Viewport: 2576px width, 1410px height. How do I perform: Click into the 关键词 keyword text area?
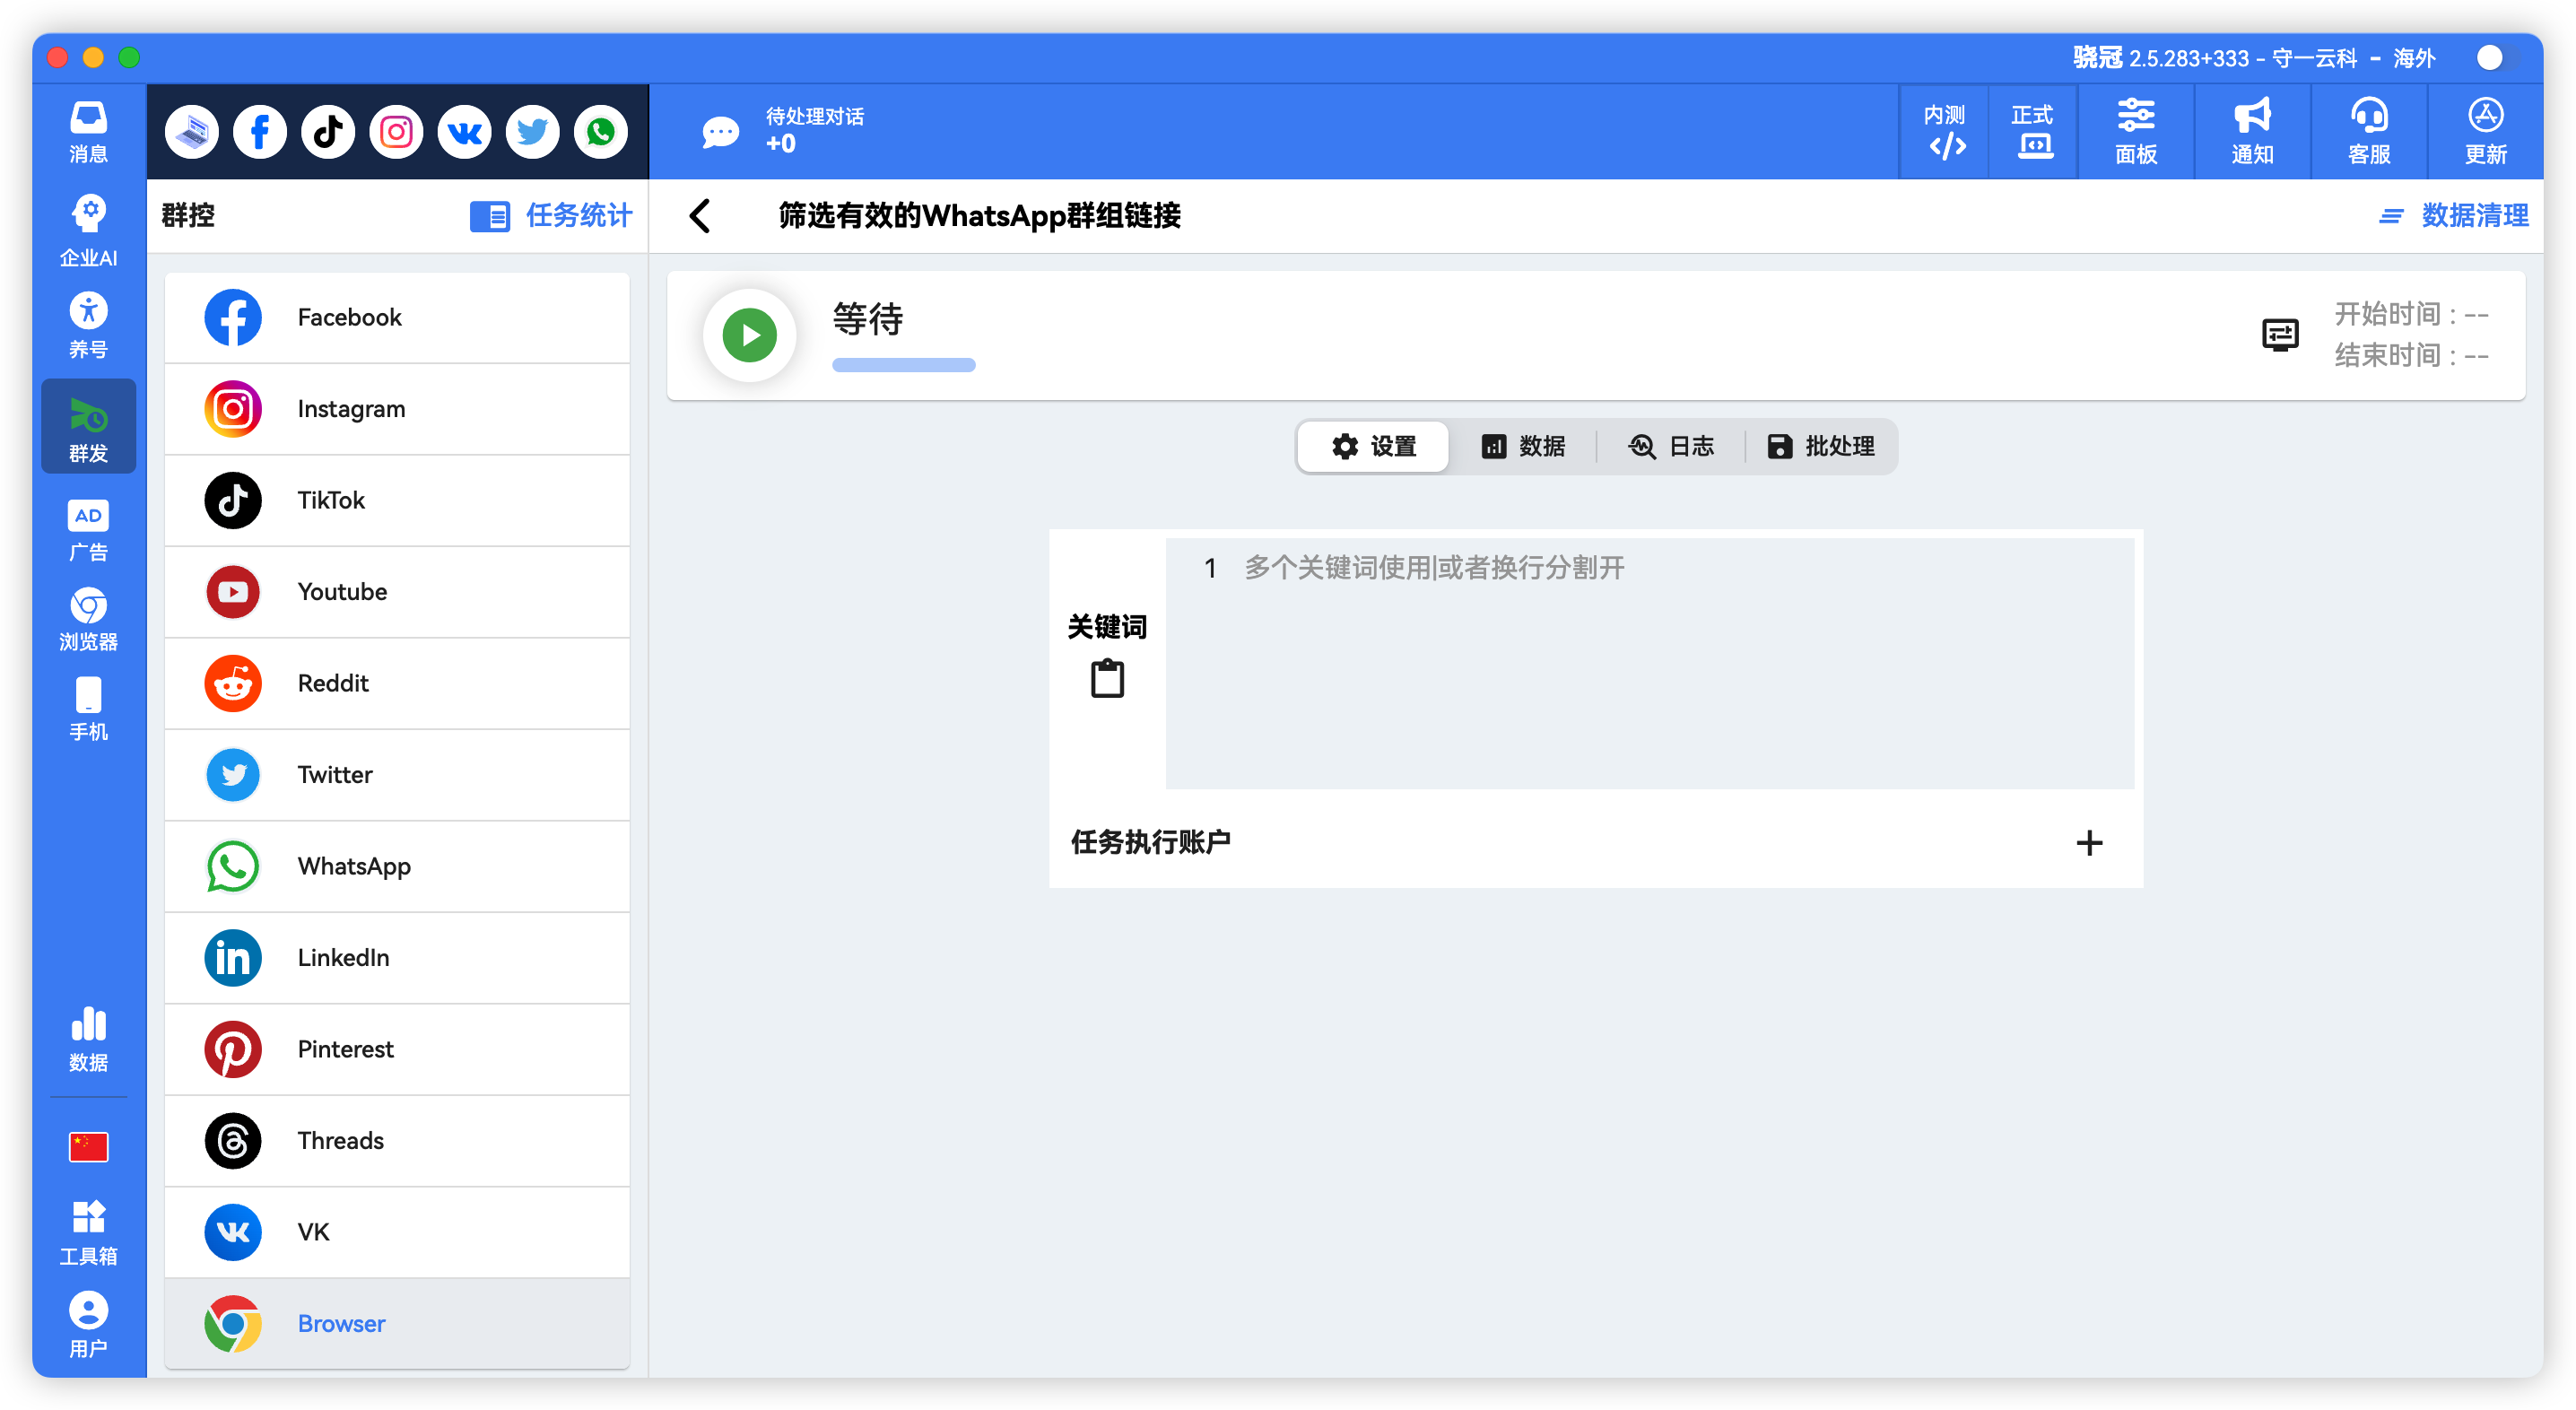pos(1650,664)
